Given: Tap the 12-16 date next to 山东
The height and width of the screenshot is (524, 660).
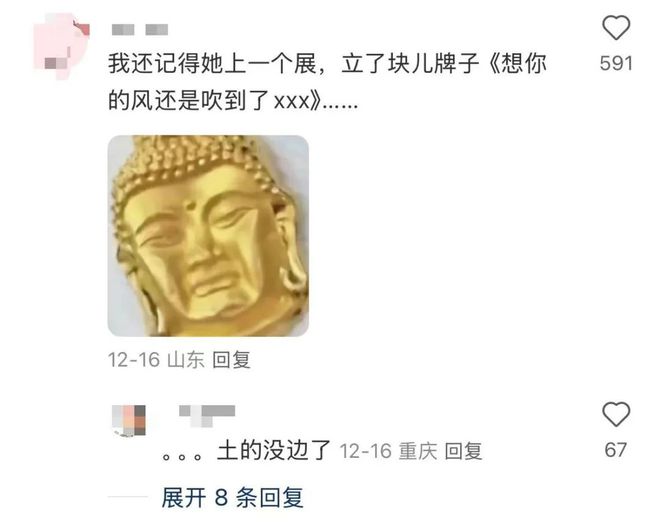Looking at the screenshot, I should pyautogui.click(x=134, y=360).
